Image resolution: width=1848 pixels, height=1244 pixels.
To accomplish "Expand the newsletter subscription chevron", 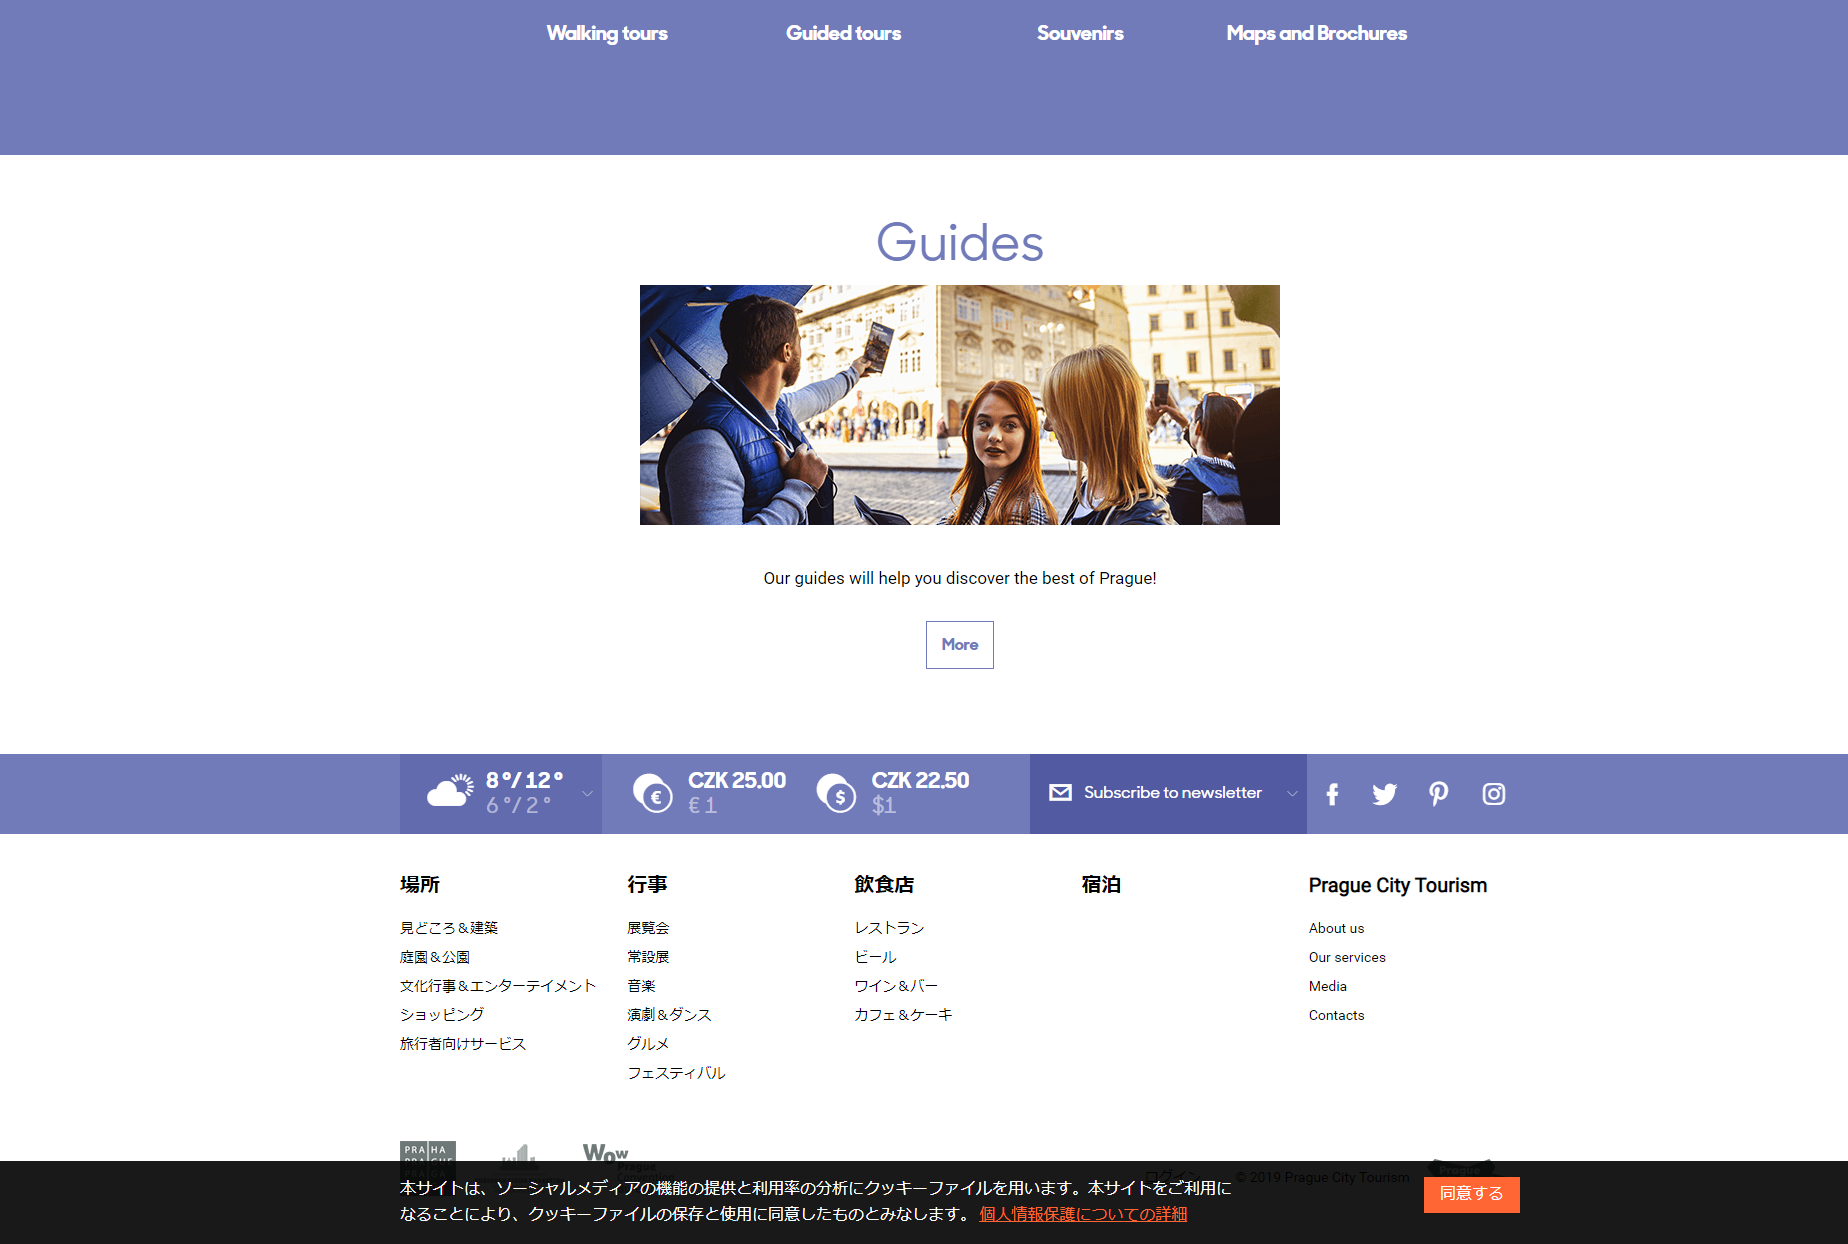I will tap(1292, 794).
